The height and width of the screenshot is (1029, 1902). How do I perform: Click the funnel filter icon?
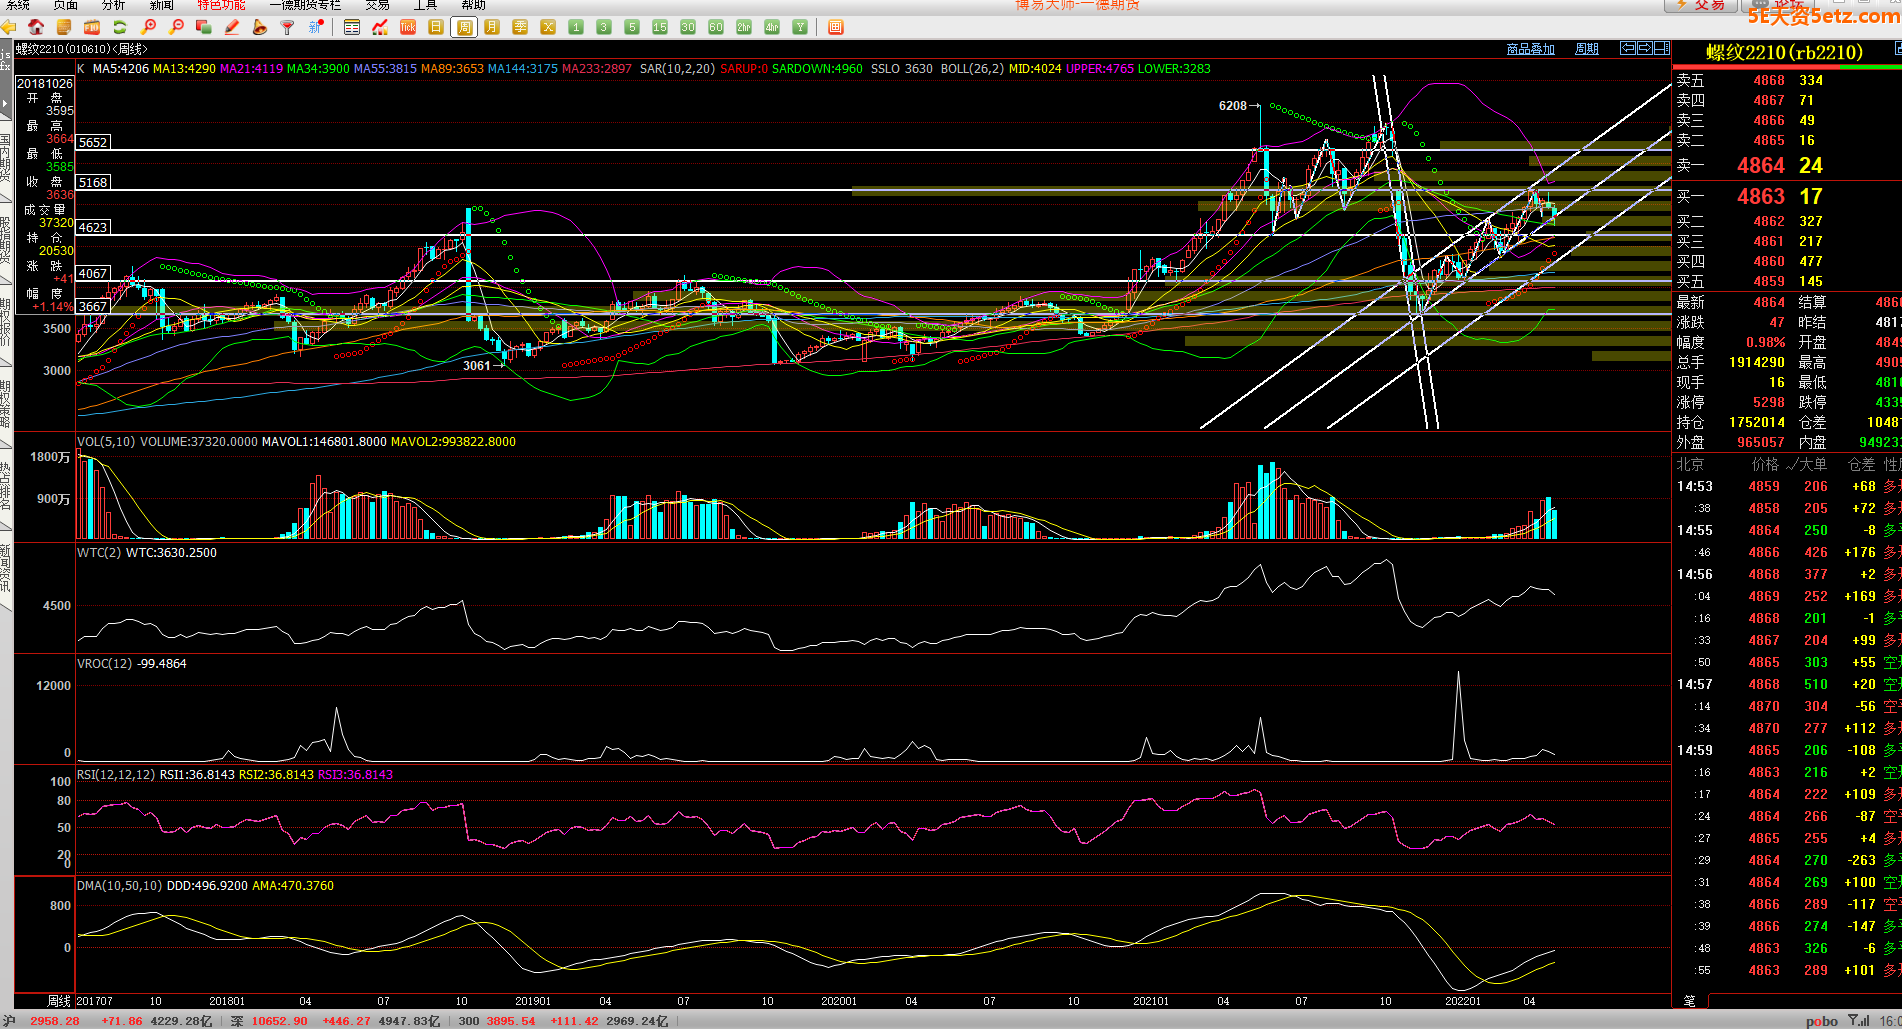pyautogui.click(x=288, y=27)
